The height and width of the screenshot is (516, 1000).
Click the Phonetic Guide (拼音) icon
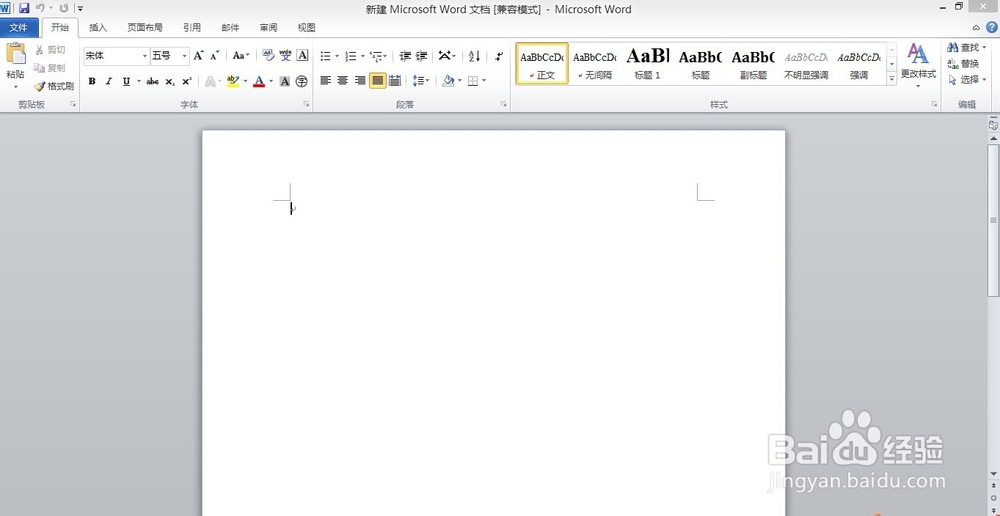(x=285, y=55)
